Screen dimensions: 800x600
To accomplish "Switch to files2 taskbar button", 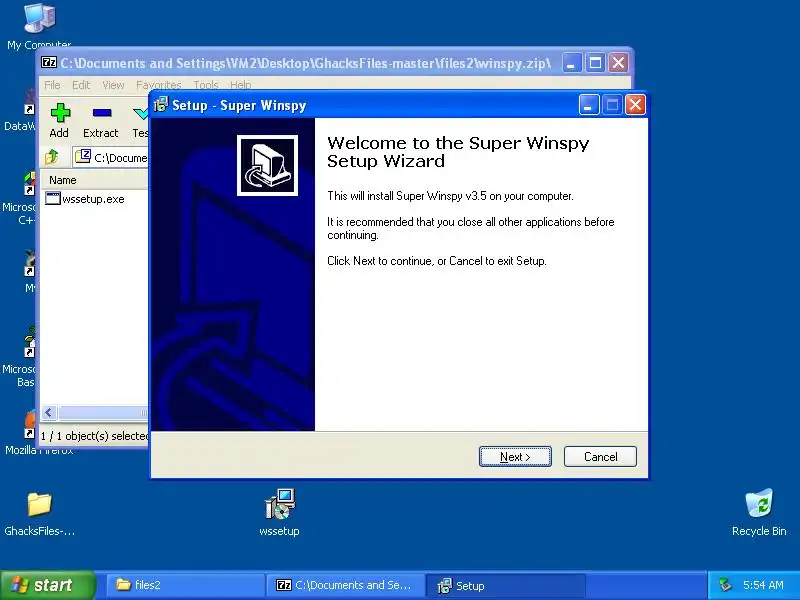I will (185, 585).
